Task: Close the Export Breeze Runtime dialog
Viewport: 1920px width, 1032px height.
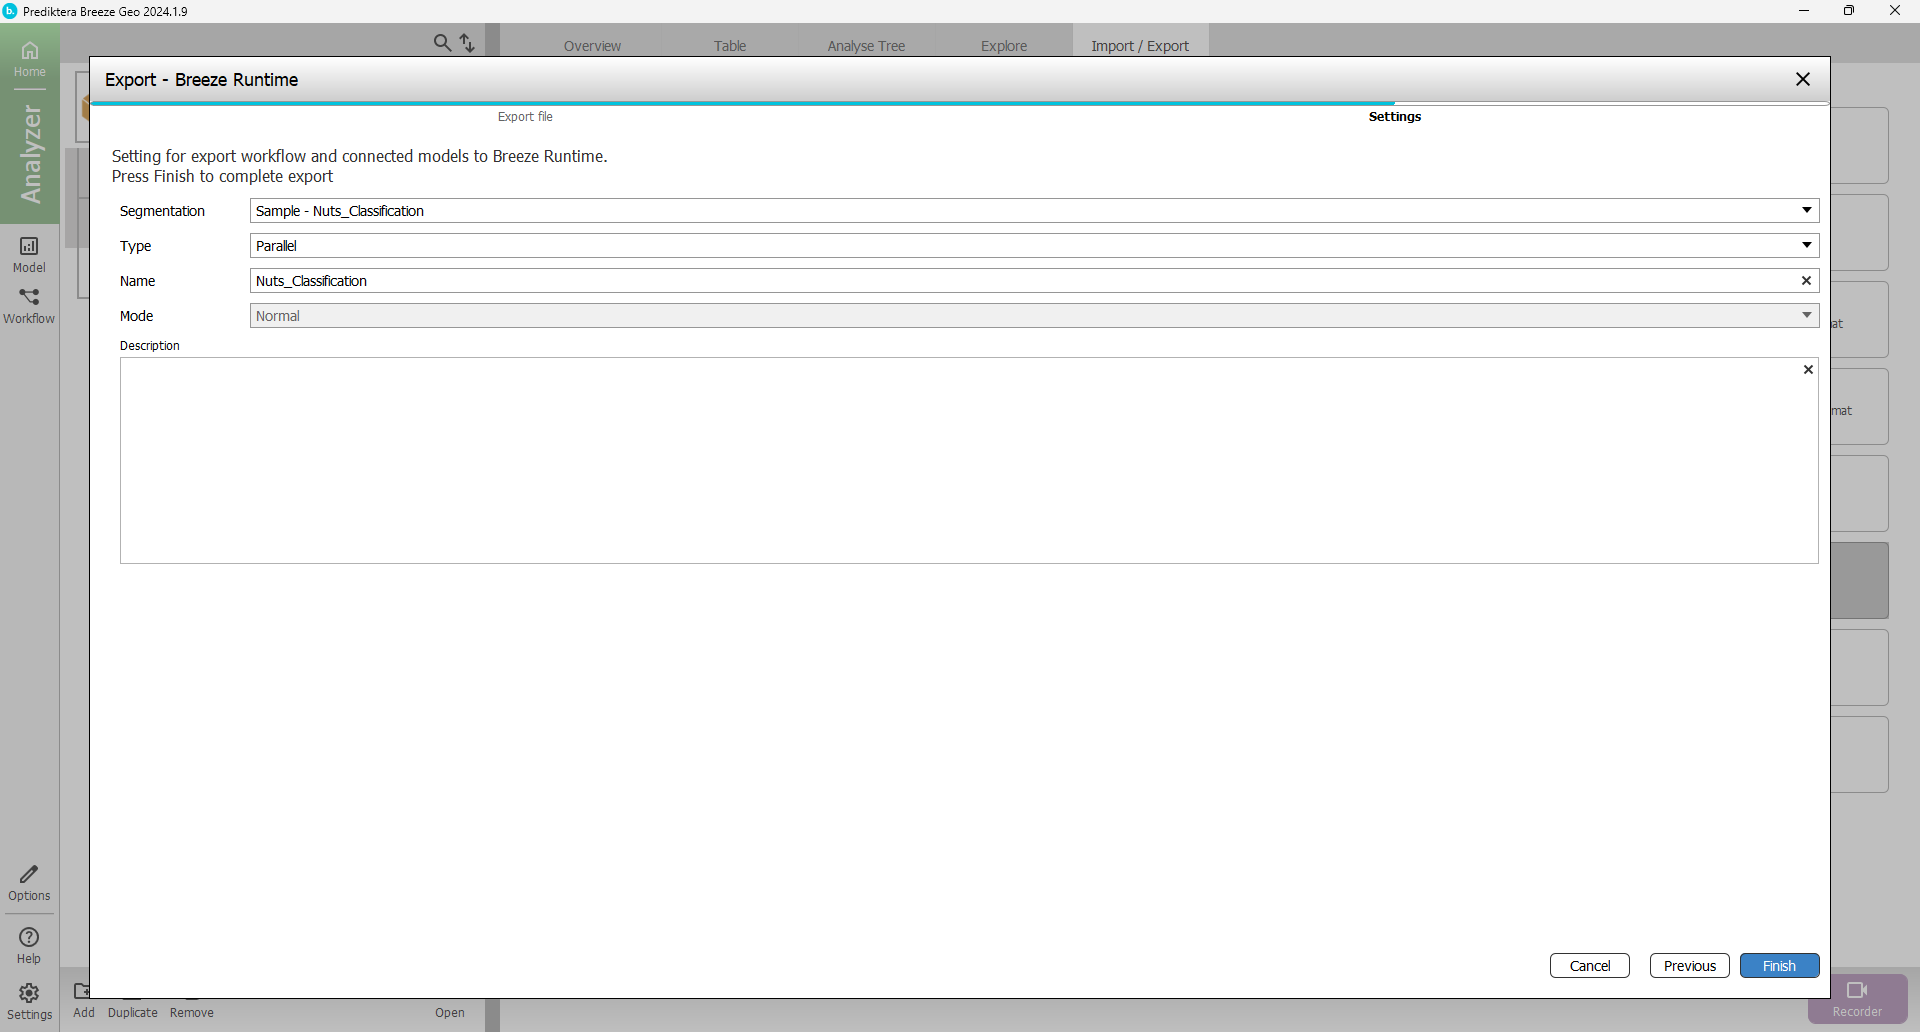Action: point(1802,80)
